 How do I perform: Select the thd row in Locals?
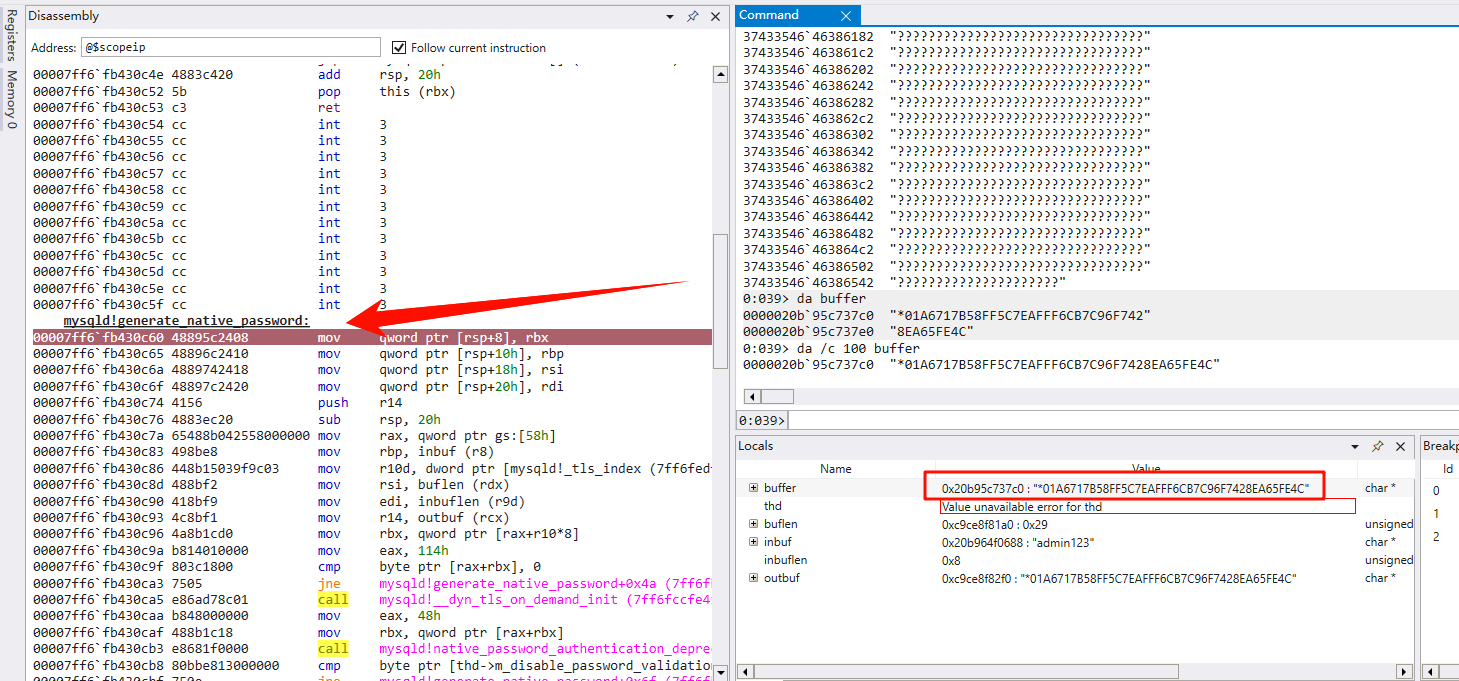click(x=1076, y=506)
